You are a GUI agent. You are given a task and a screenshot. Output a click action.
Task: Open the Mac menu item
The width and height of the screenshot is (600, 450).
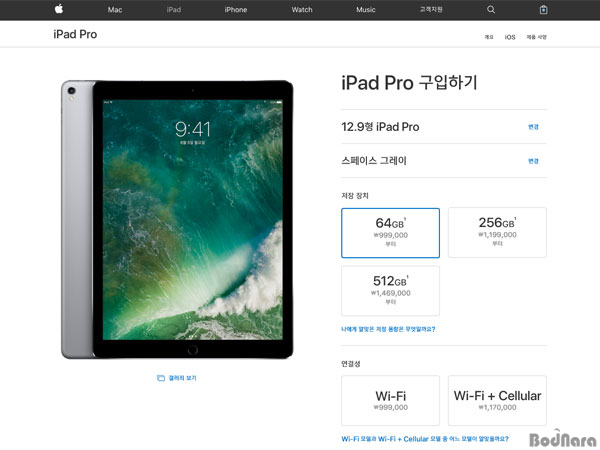[115, 10]
